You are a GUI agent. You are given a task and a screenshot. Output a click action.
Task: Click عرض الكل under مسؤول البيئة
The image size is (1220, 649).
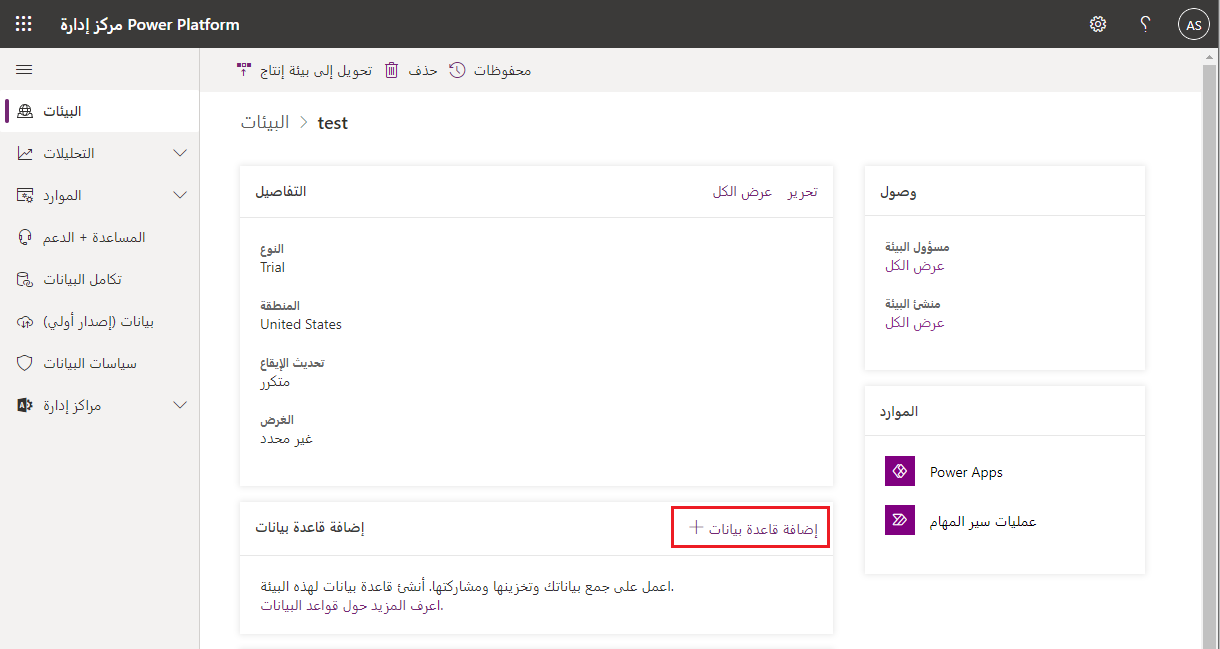(915, 266)
